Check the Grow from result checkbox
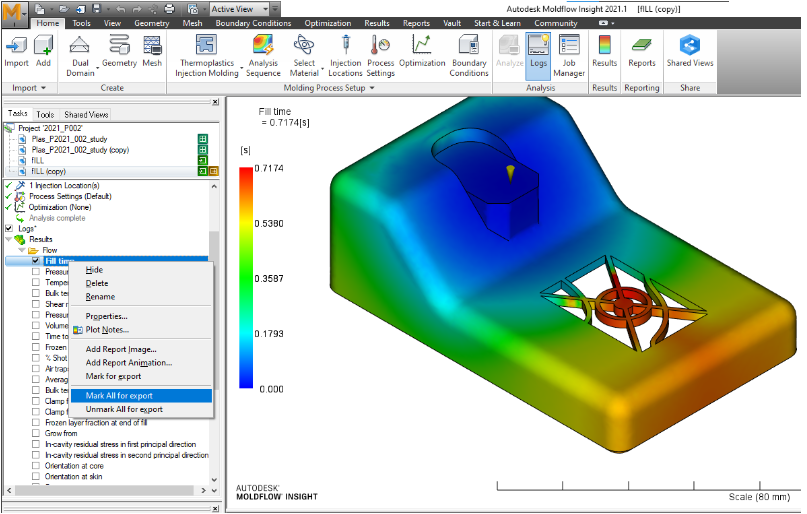This screenshot has height=514, width=807. coord(36,433)
